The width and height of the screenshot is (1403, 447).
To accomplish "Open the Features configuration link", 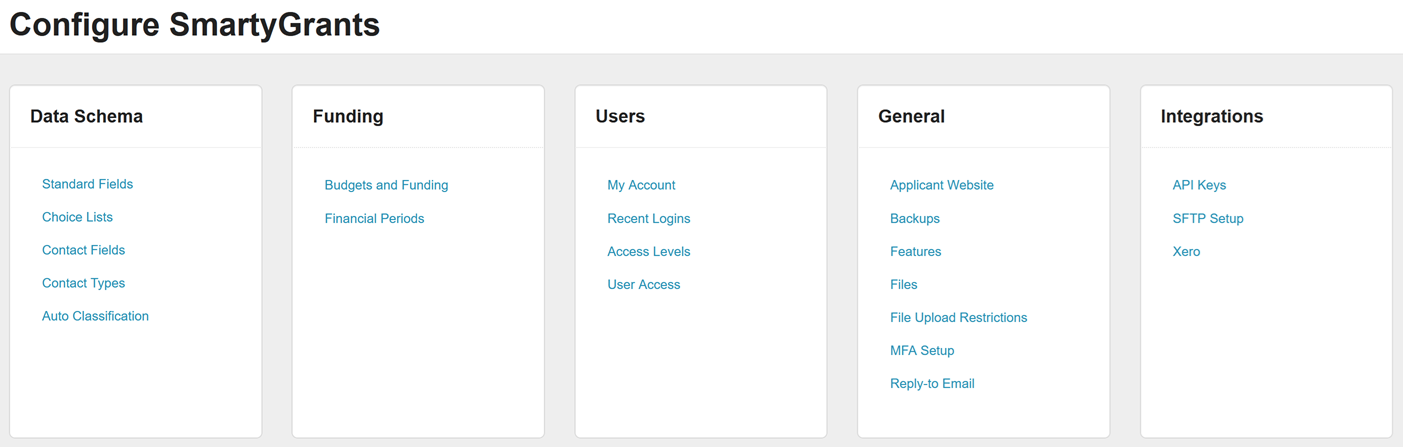I will 915,251.
